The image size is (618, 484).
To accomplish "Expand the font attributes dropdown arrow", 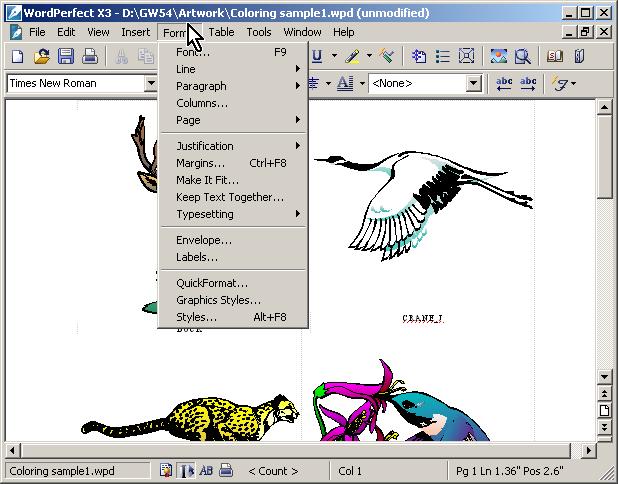I will (362, 84).
